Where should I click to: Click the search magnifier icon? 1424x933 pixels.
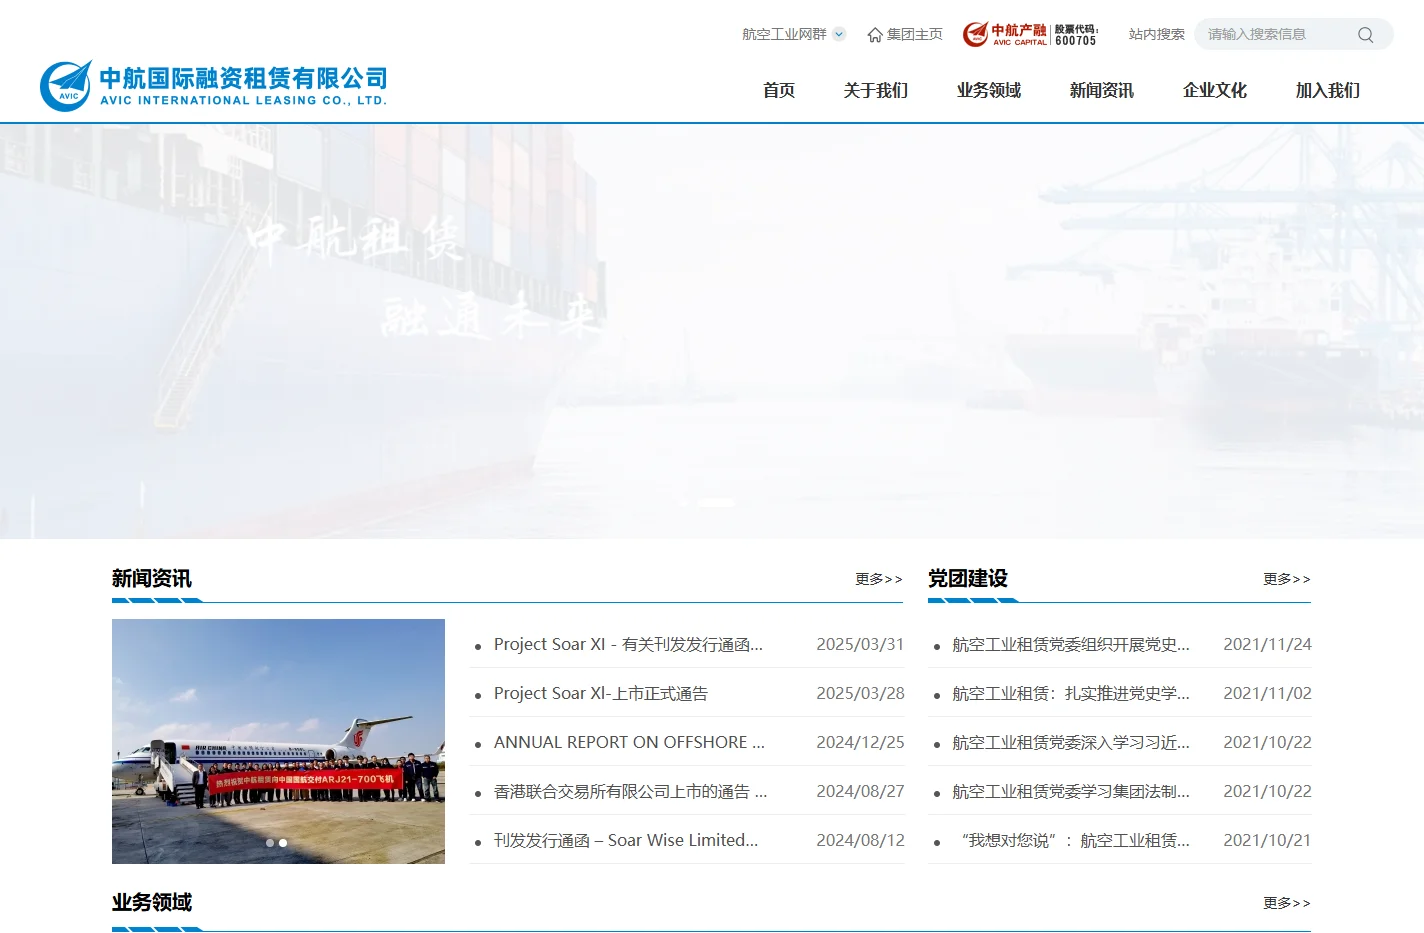pos(1365,35)
